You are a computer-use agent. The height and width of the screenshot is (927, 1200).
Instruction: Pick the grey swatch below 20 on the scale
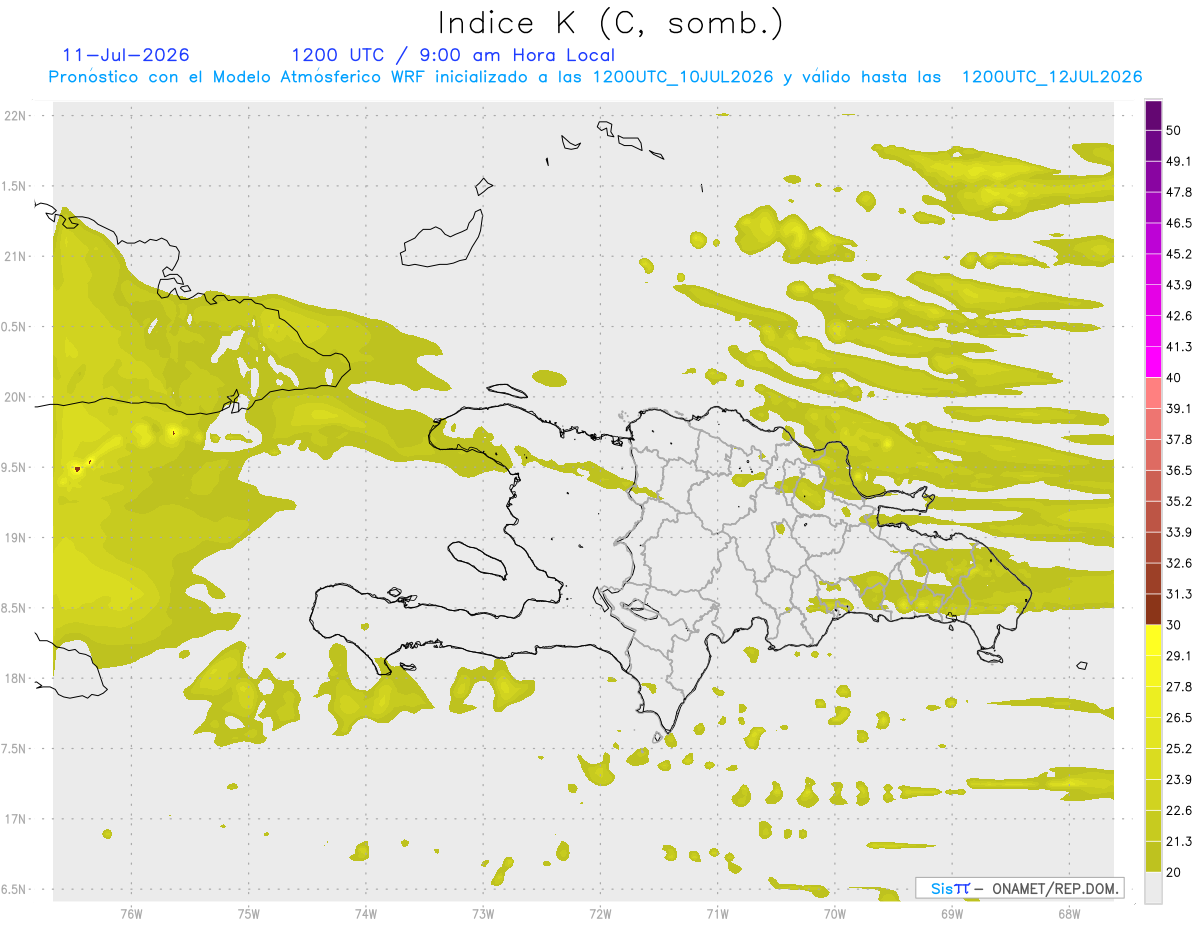(1153, 888)
